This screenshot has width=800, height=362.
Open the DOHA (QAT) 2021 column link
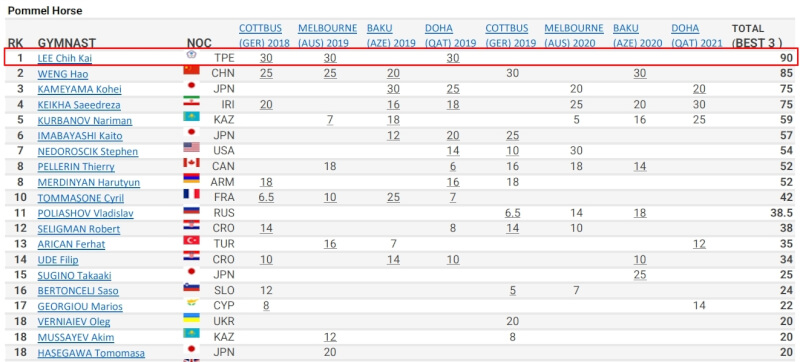coord(697,36)
